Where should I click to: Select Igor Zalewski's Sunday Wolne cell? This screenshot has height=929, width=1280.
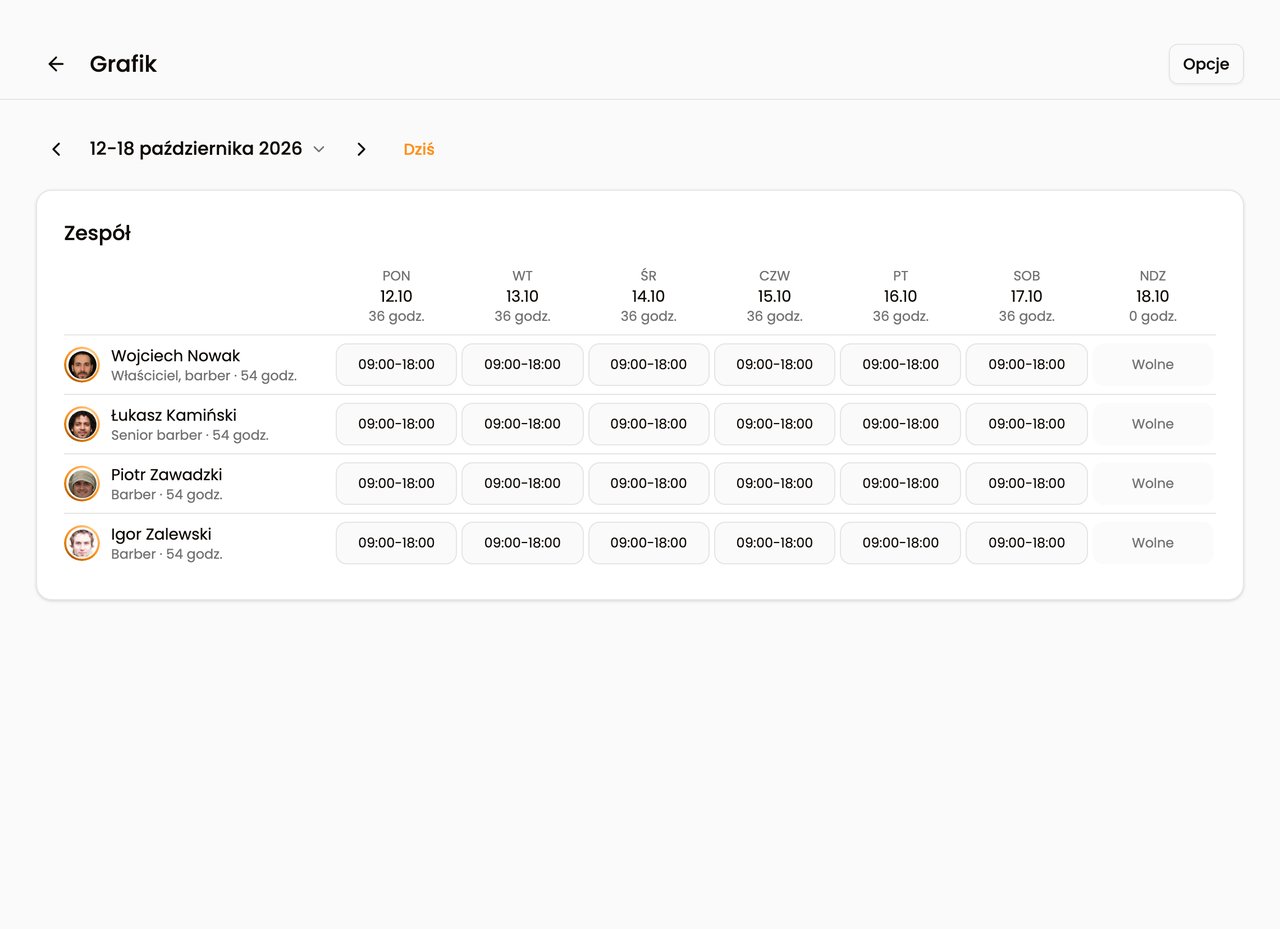(1152, 543)
